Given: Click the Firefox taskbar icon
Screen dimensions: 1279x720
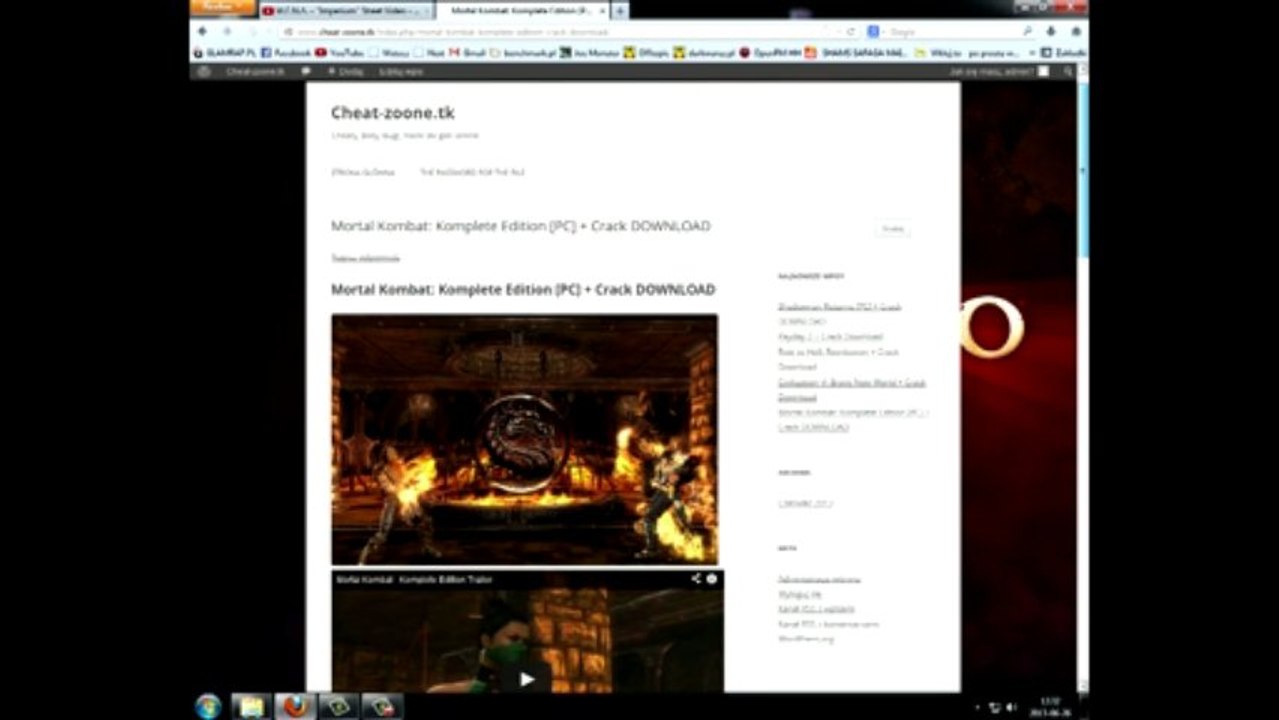Looking at the screenshot, I should [295, 706].
